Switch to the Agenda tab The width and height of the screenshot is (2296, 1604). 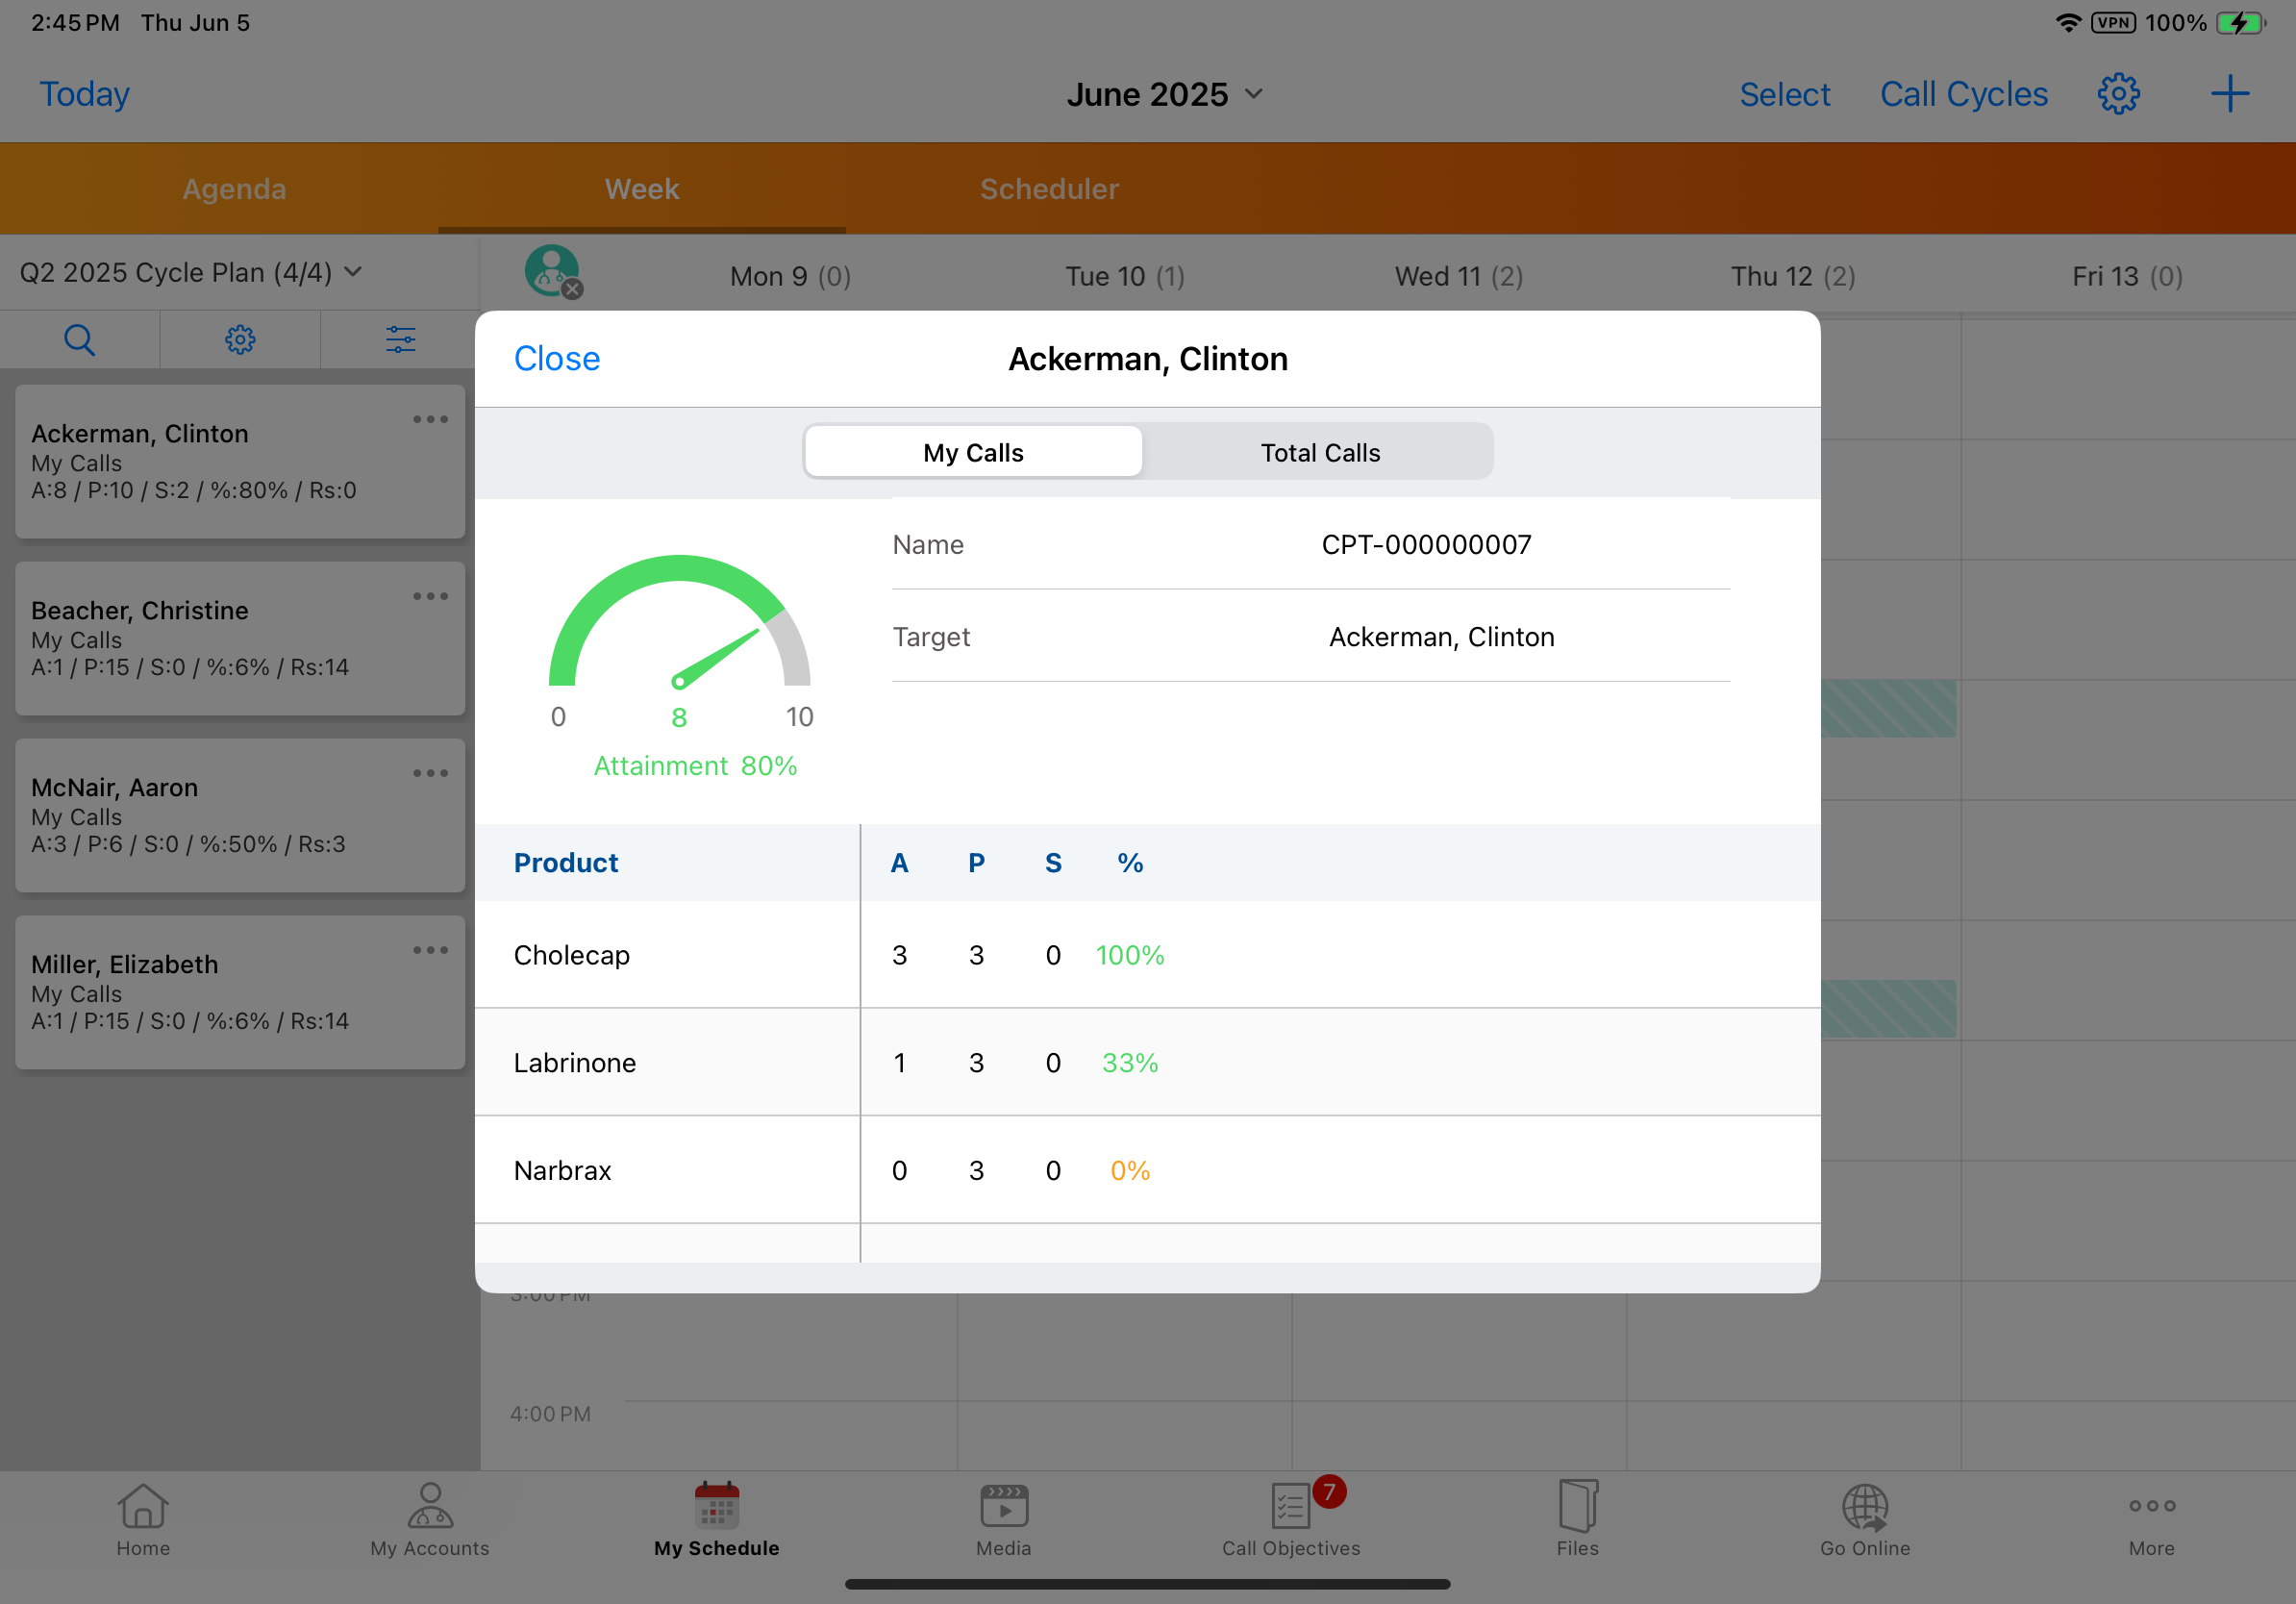[x=234, y=189]
